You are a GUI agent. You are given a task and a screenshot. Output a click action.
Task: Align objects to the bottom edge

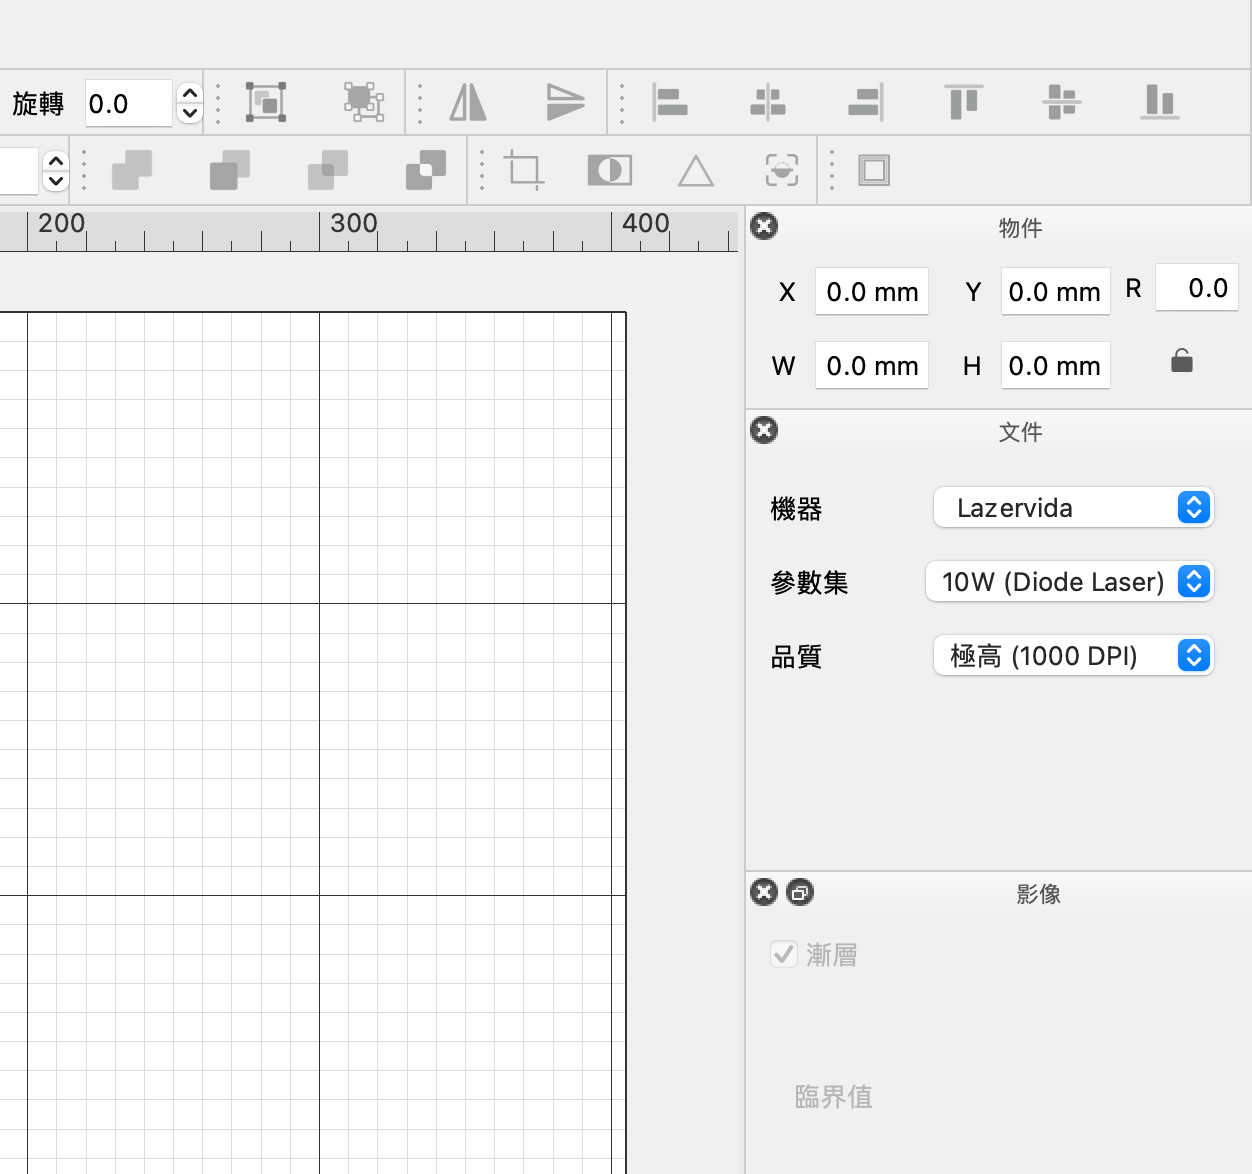coord(1159,102)
